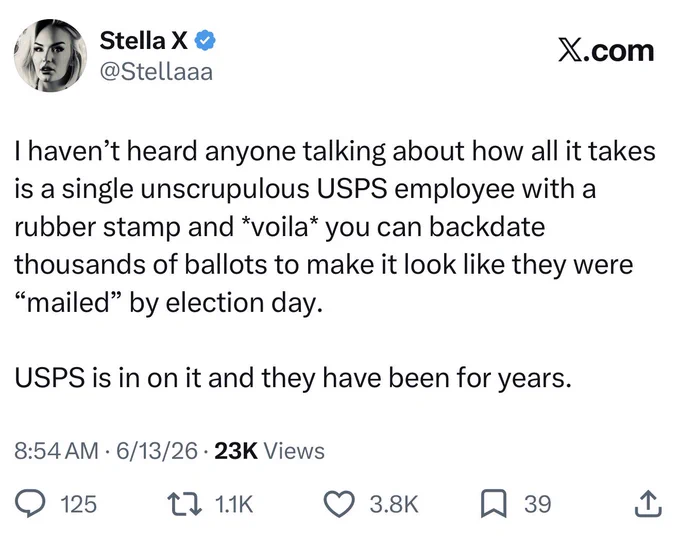The height and width of the screenshot is (548, 680).
Task: Click the 6/13/26 date
Action: (157, 451)
